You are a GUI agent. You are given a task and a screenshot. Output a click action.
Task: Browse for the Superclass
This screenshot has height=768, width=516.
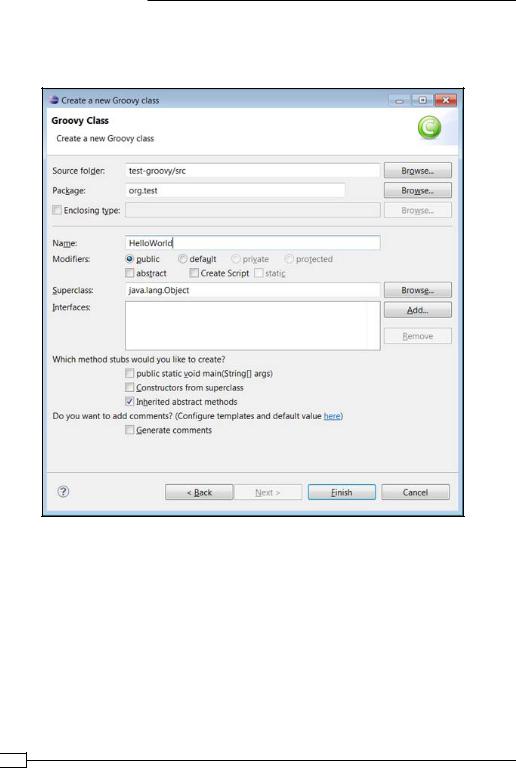(x=418, y=290)
